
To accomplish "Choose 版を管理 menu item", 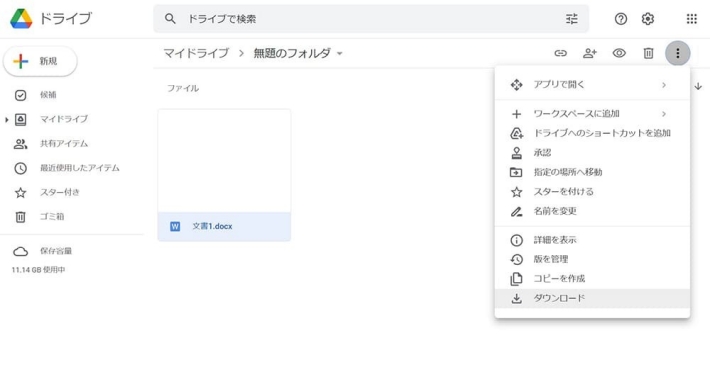I will [x=592, y=259].
